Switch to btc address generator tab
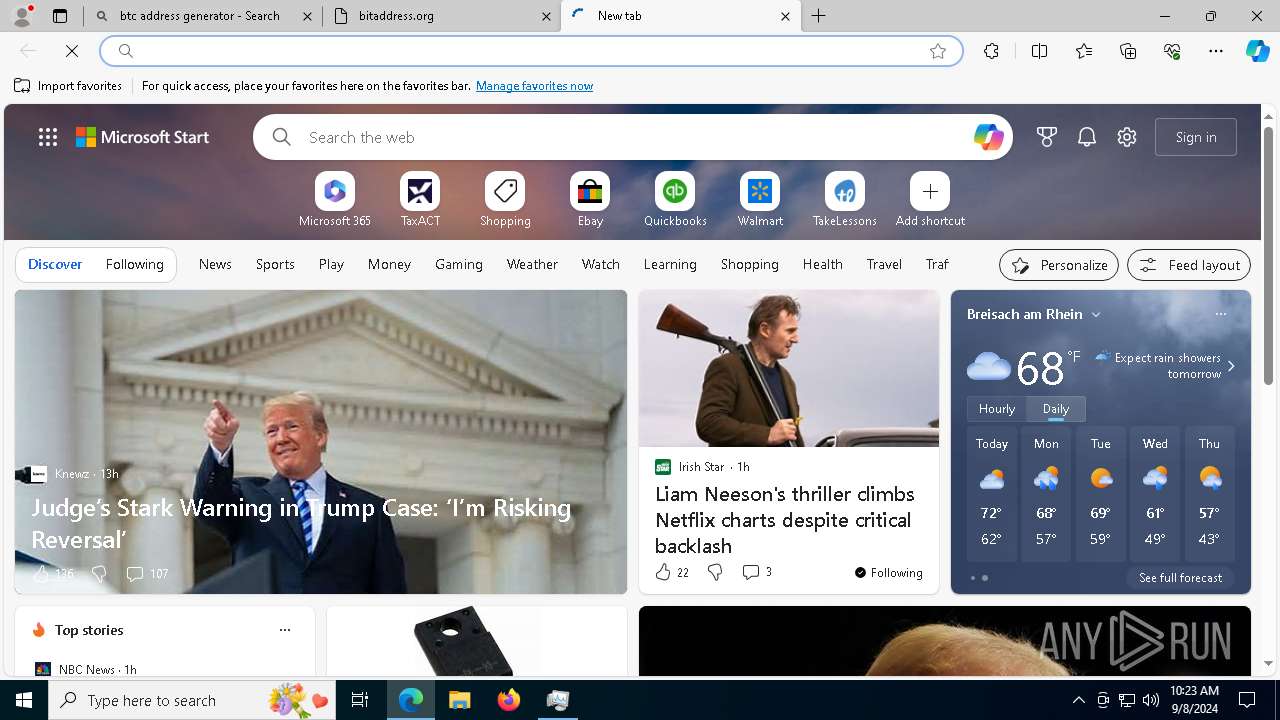1280x720 pixels. [203, 16]
